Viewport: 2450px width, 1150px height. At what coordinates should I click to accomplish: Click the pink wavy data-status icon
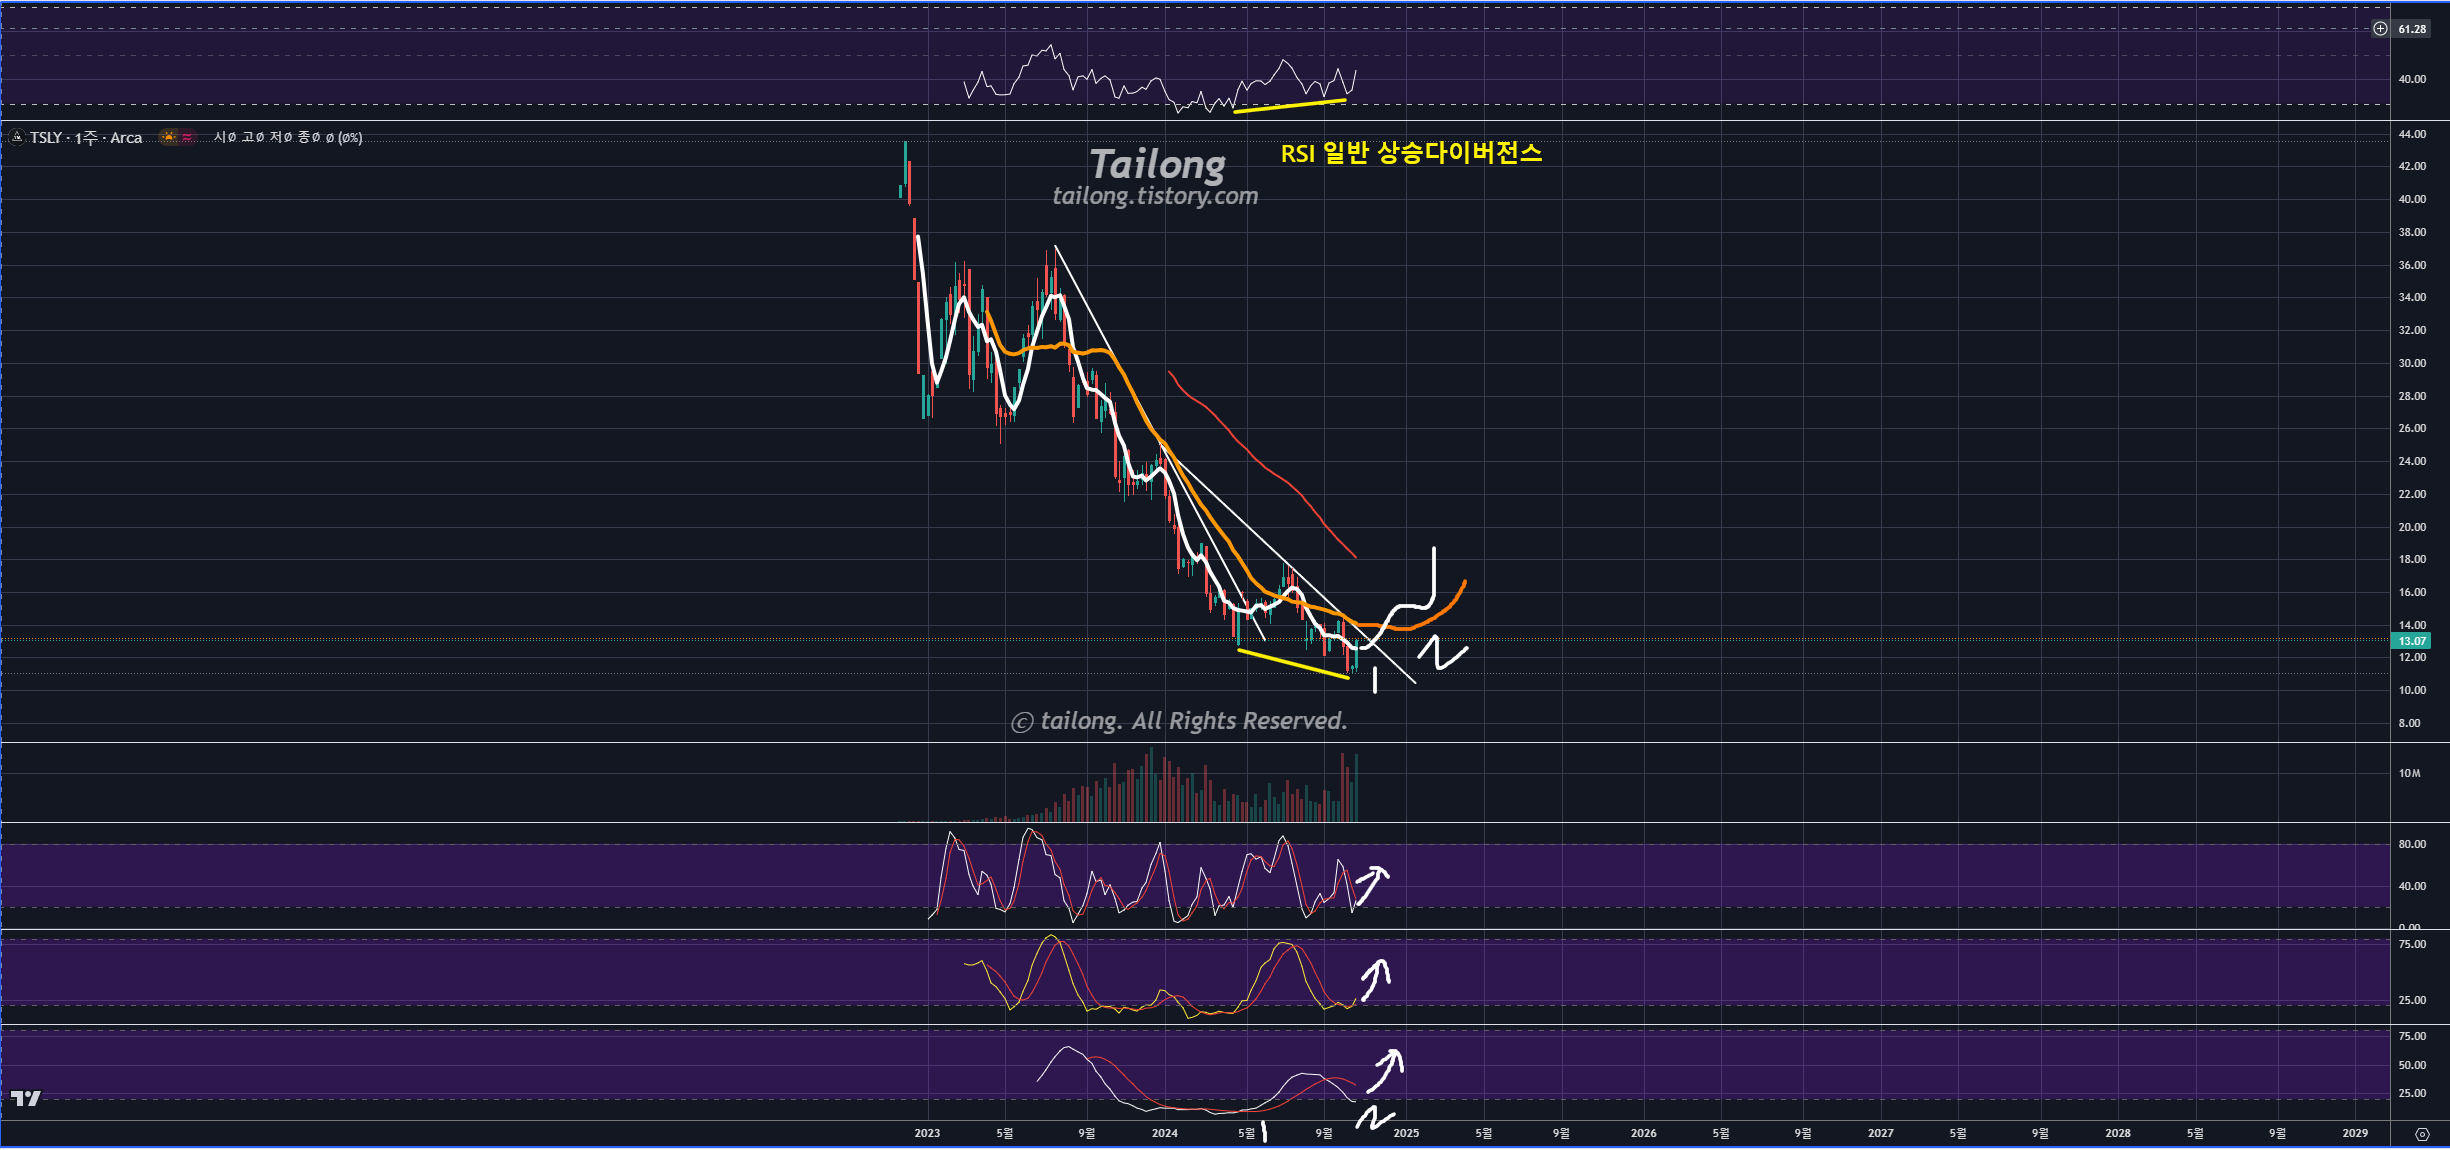tap(187, 137)
